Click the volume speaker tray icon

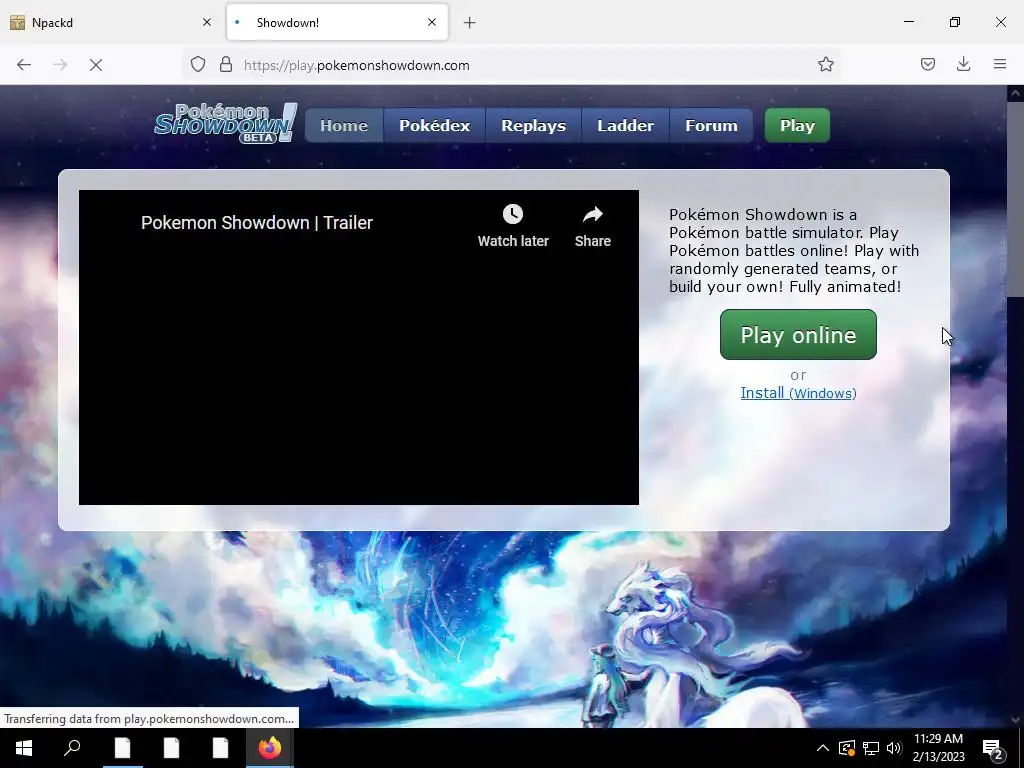894,748
